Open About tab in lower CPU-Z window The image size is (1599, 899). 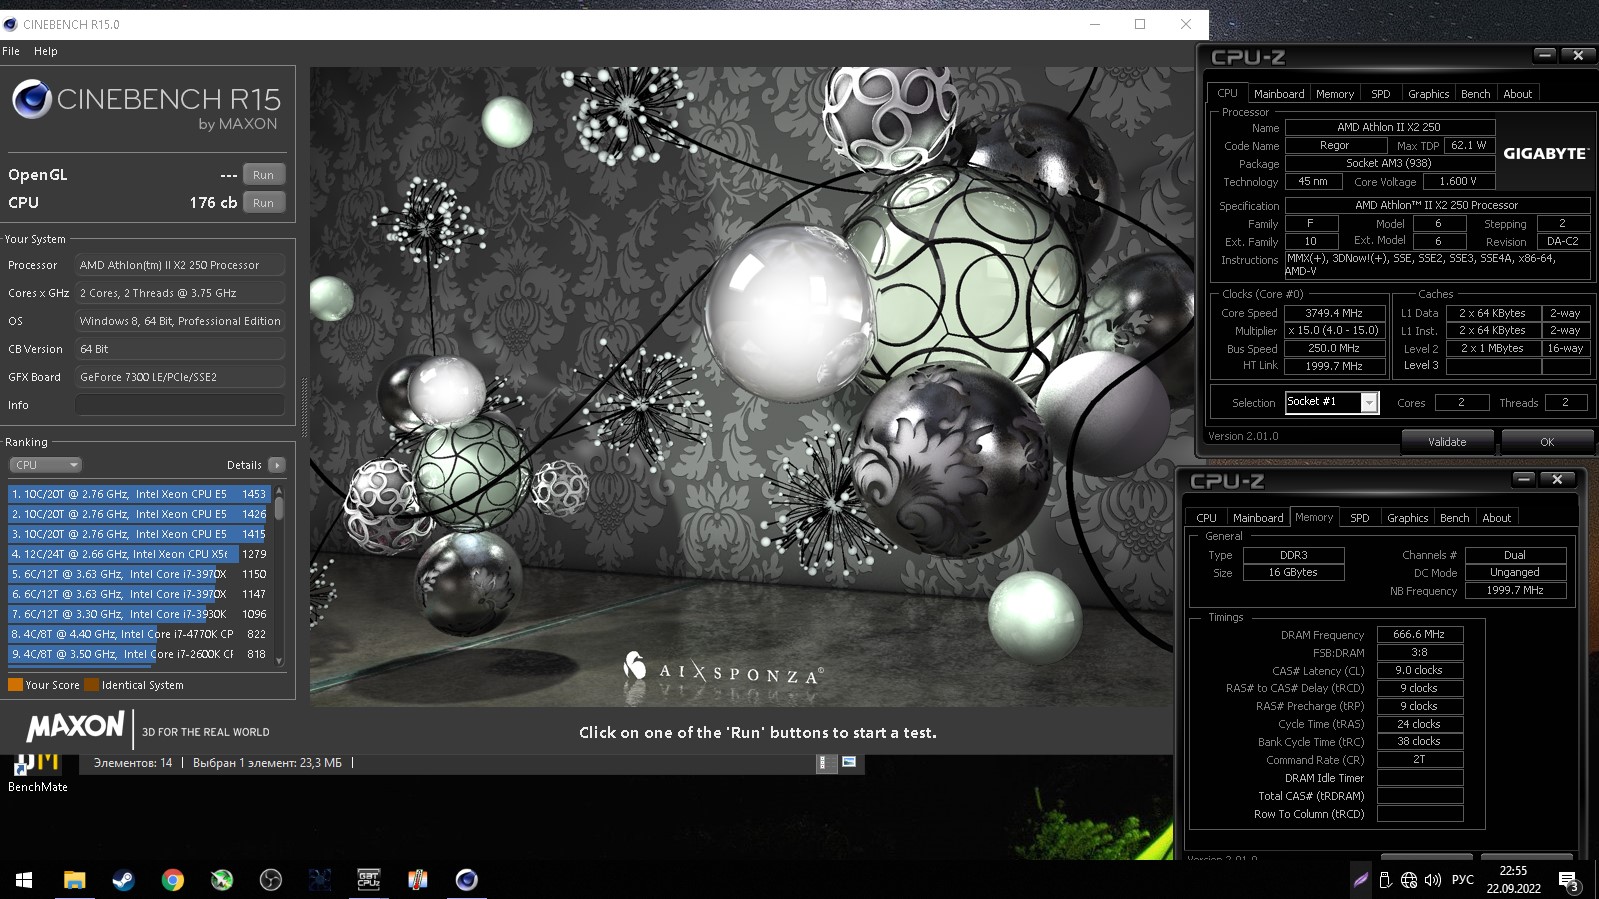coord(1496,518)
